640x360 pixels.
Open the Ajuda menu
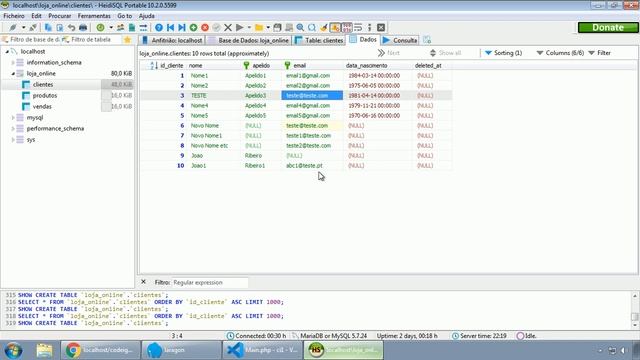coord(147,16)
